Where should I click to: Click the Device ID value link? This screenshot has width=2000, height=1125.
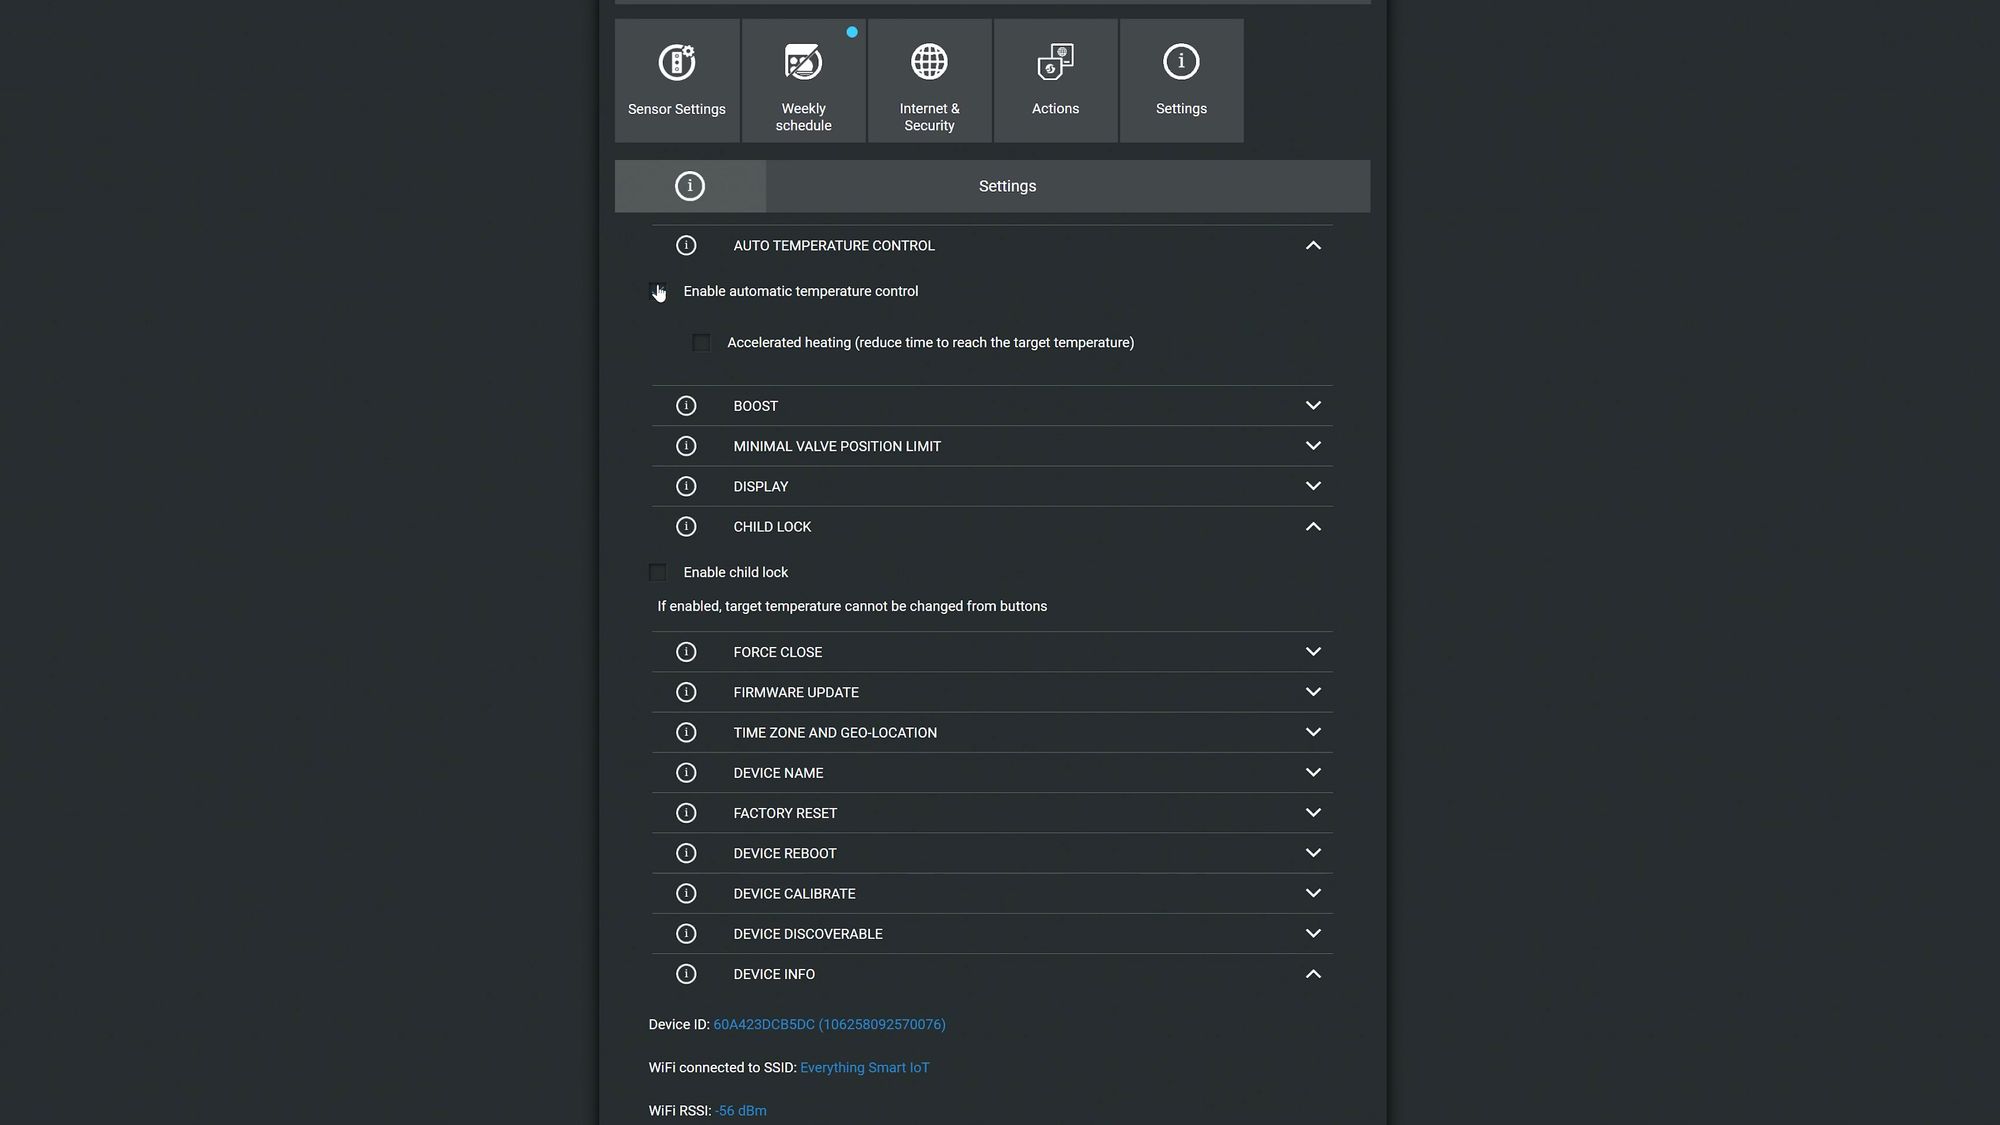[829, 1025]
